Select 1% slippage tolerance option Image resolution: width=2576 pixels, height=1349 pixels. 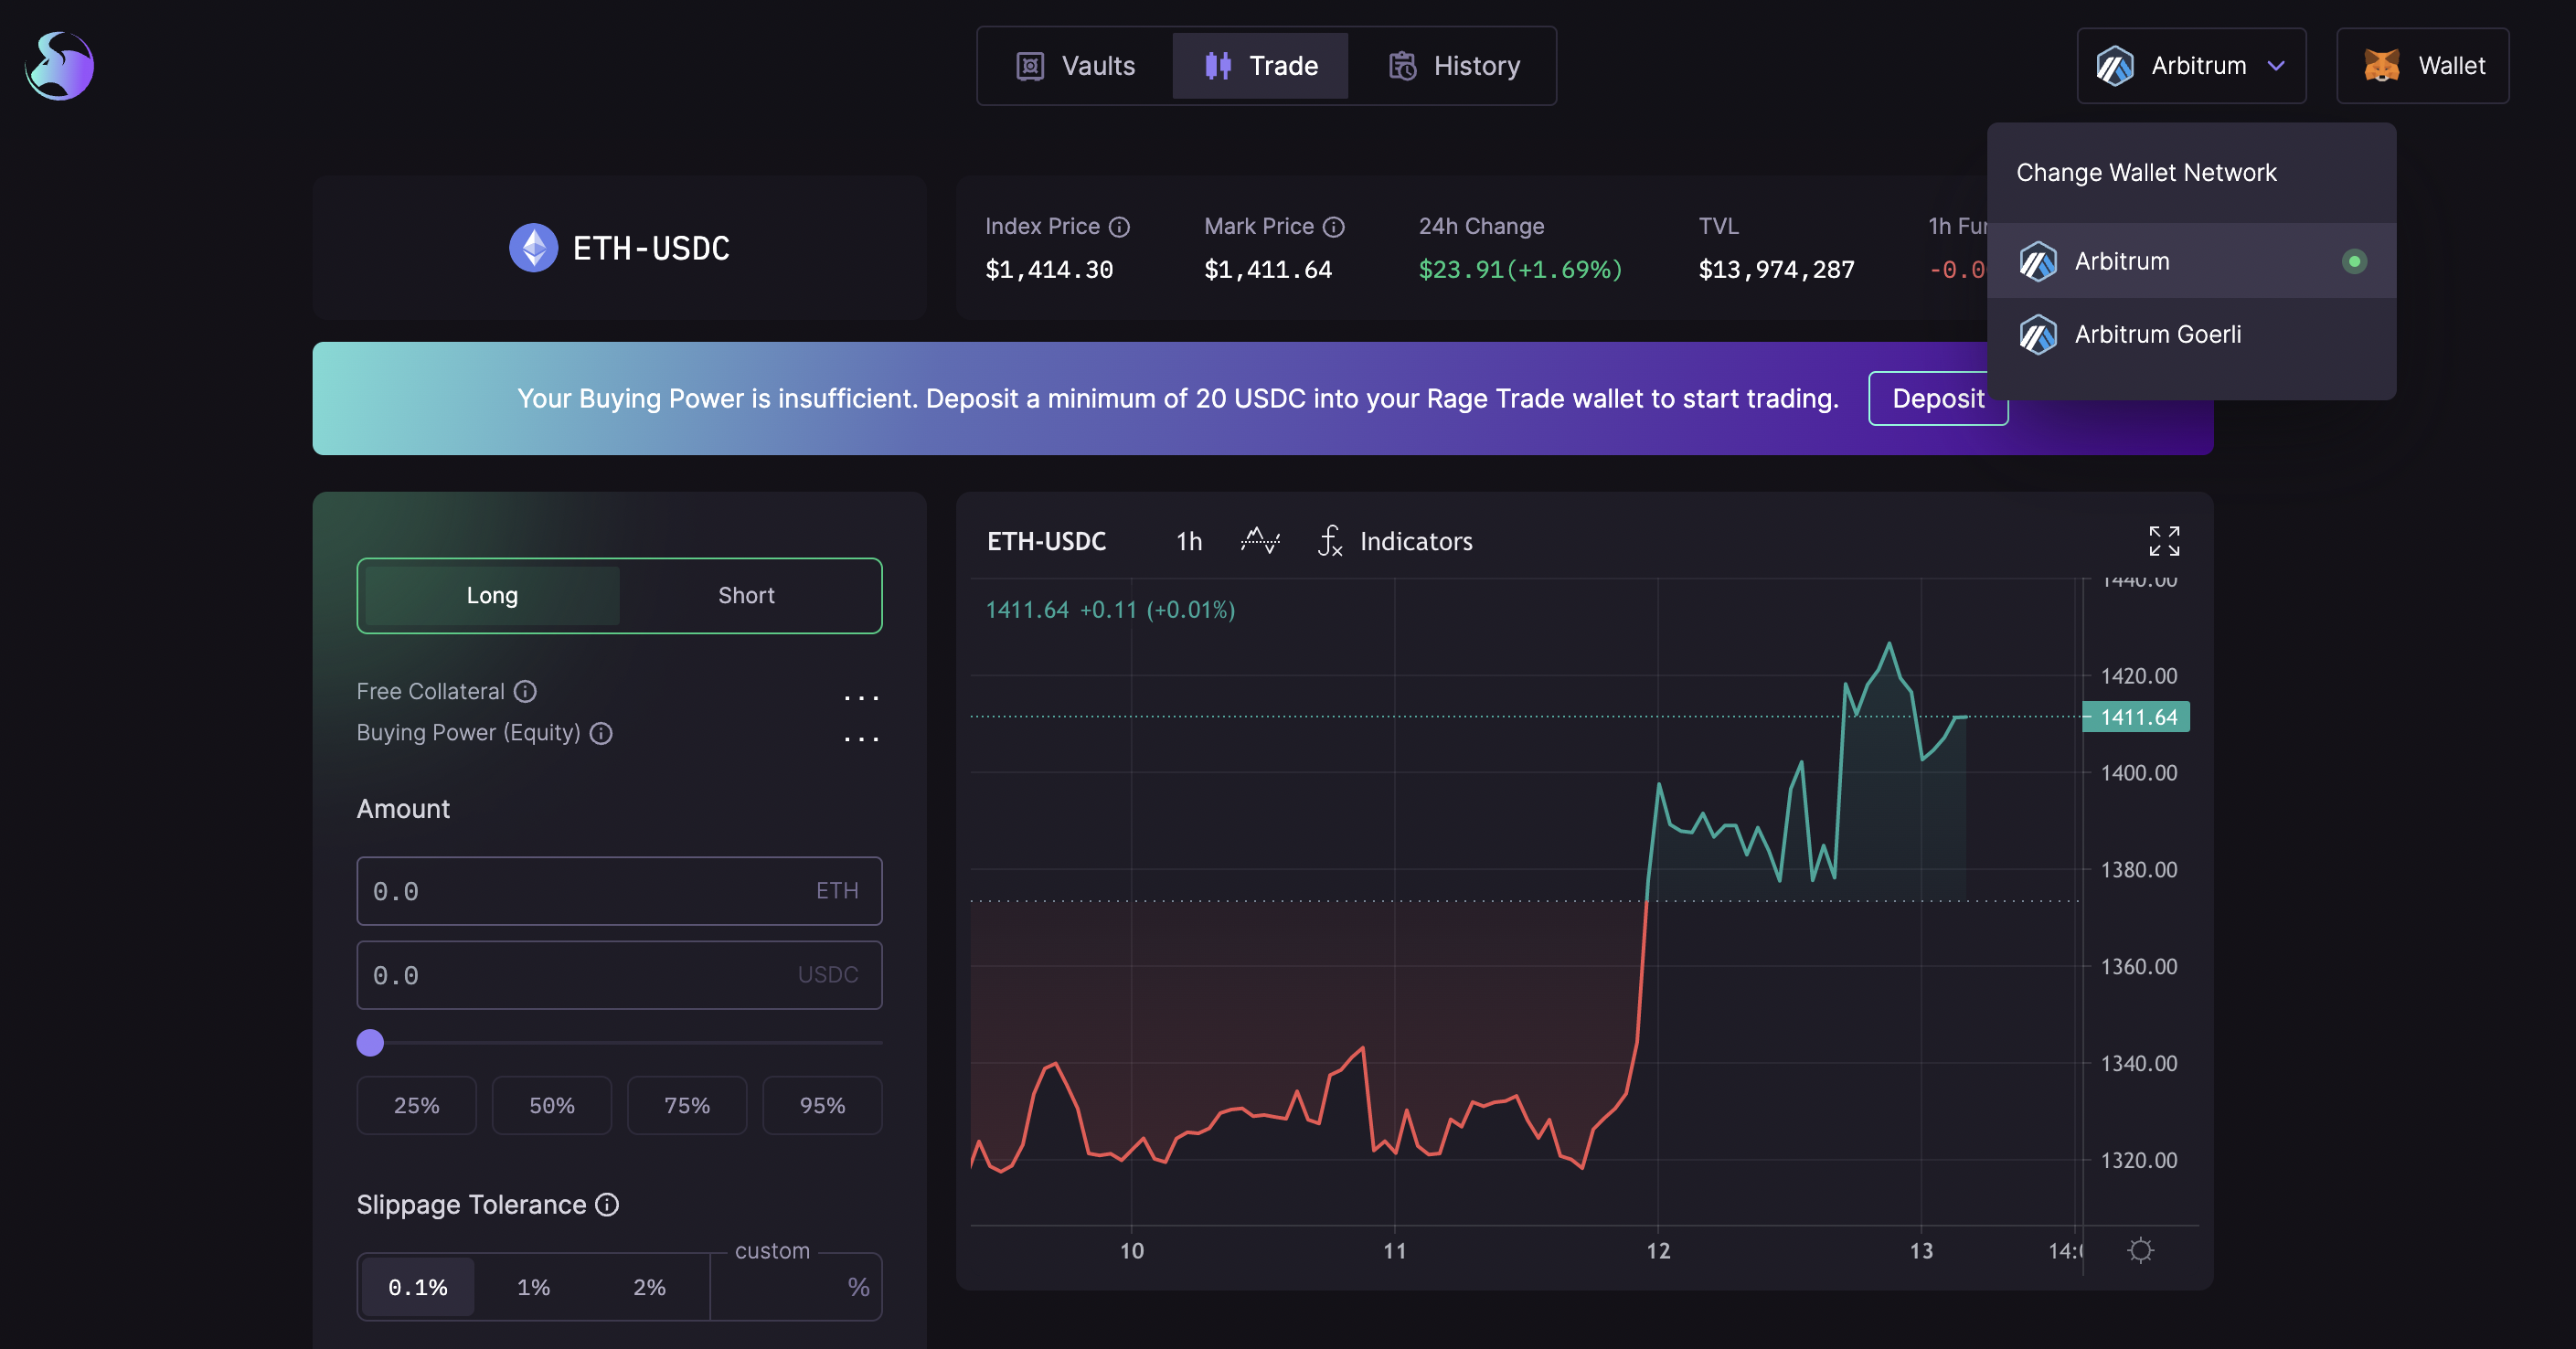[533, 1287]
